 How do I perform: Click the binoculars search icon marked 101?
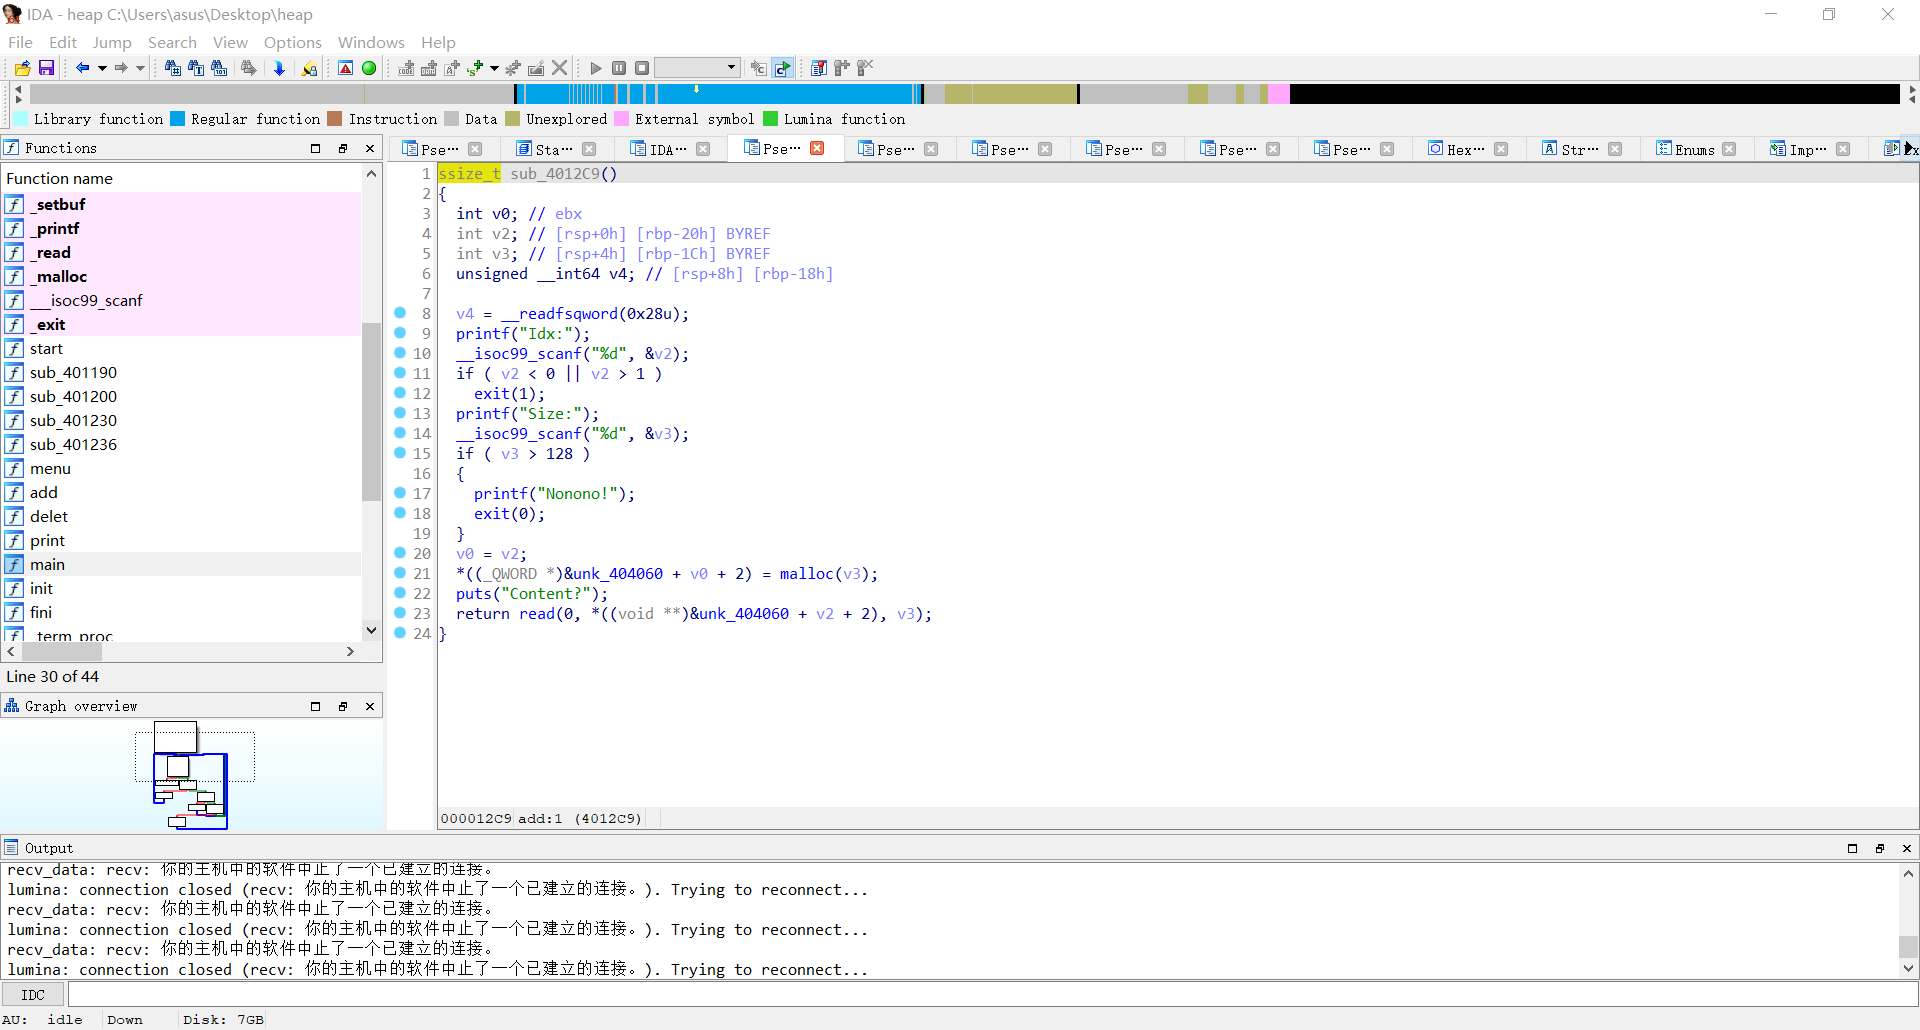pyautogui.click(x=219, y=68)
